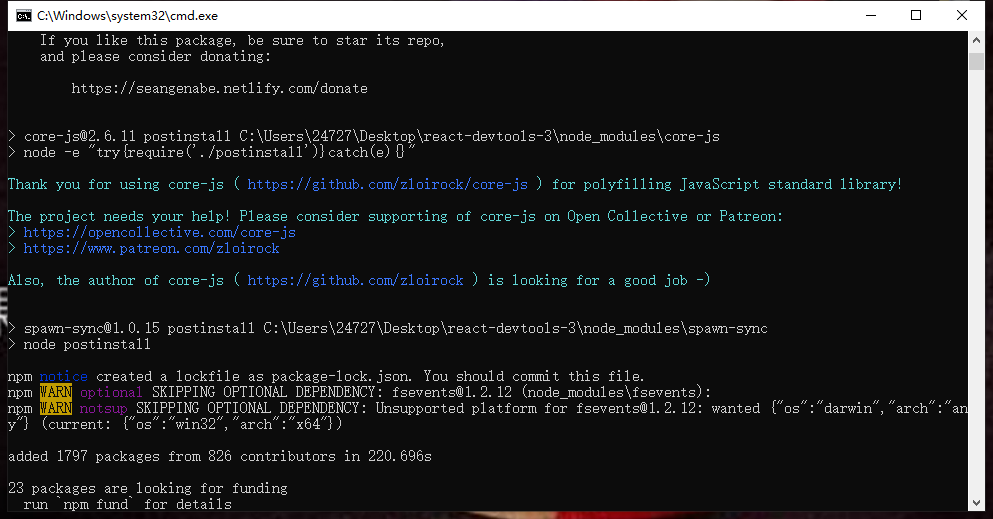Click the blue 'notice' word
Viewport: 993px width, 519px height.
coord(63,376)
